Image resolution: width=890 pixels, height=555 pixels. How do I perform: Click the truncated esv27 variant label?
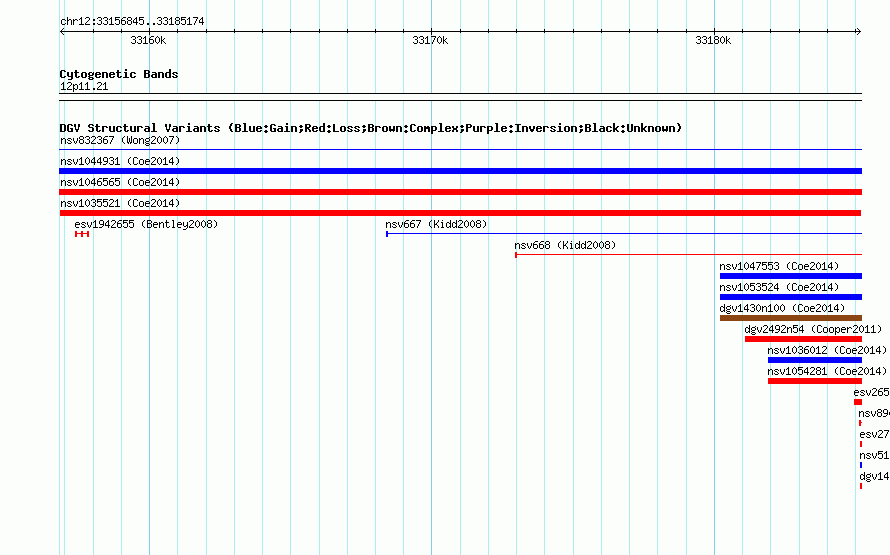tap(874, 434)
